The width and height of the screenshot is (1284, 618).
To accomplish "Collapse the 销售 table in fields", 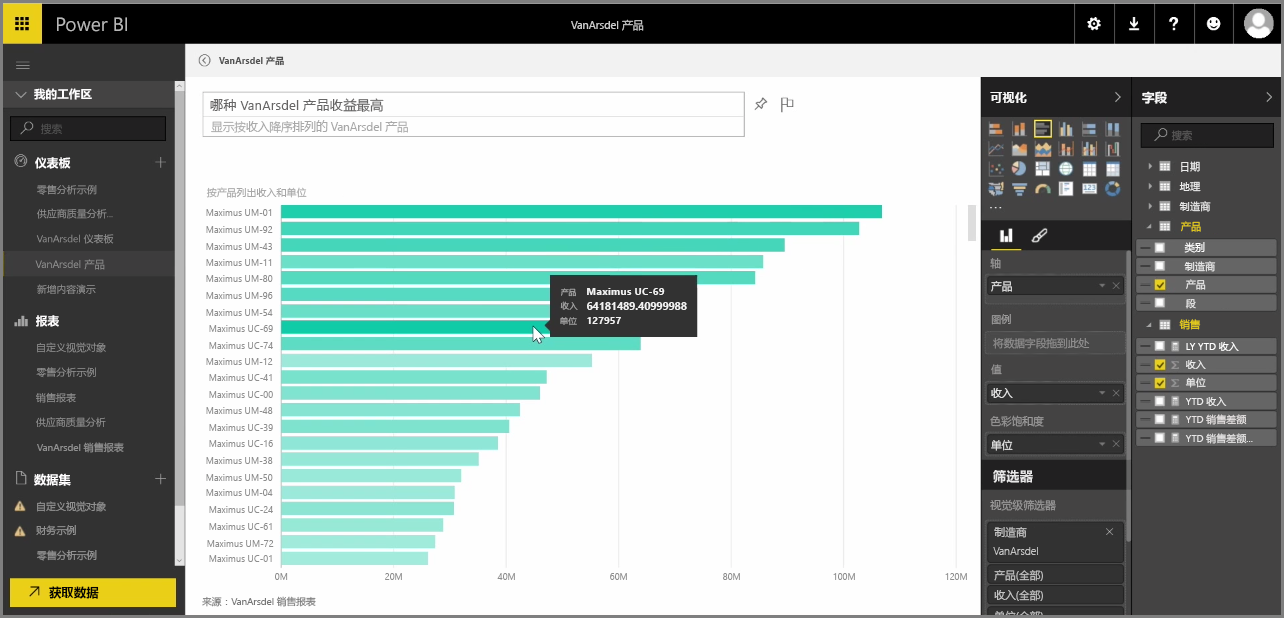I will (x=1150, y=325).
